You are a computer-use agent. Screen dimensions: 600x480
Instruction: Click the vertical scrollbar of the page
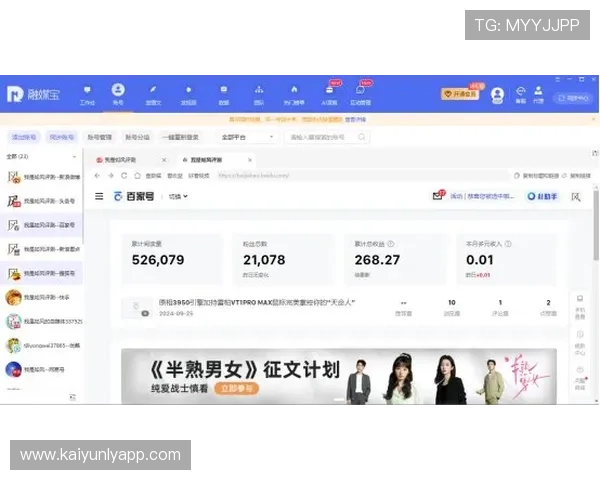click(596, 226)
